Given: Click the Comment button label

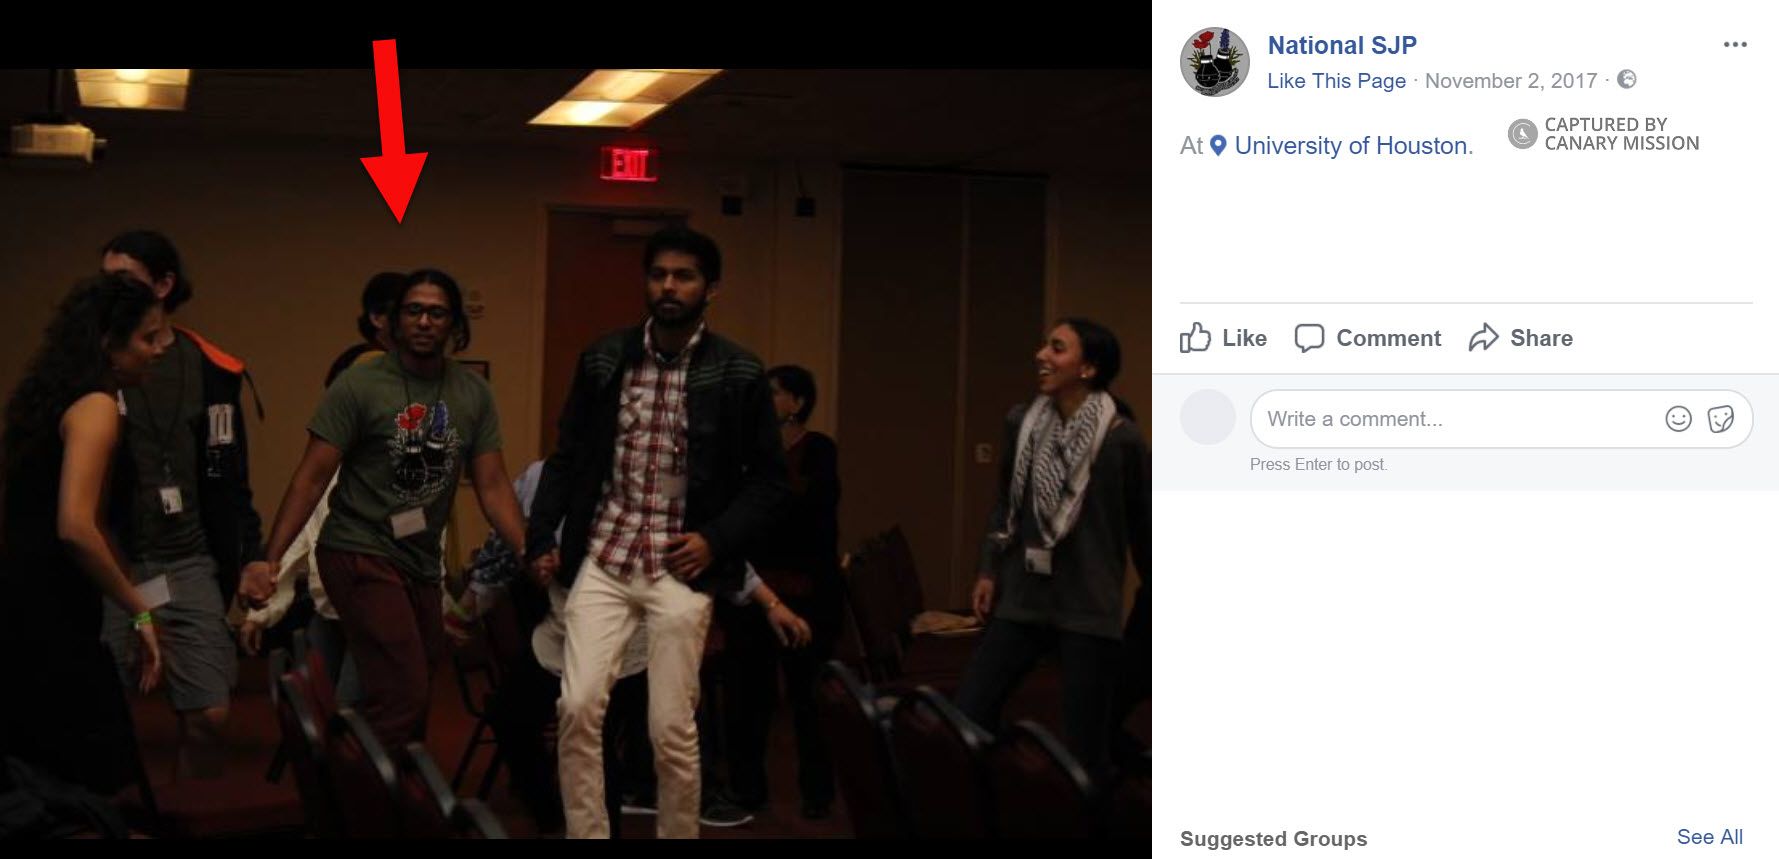Looking at the screenshot, I should [x=1388, y=338].
